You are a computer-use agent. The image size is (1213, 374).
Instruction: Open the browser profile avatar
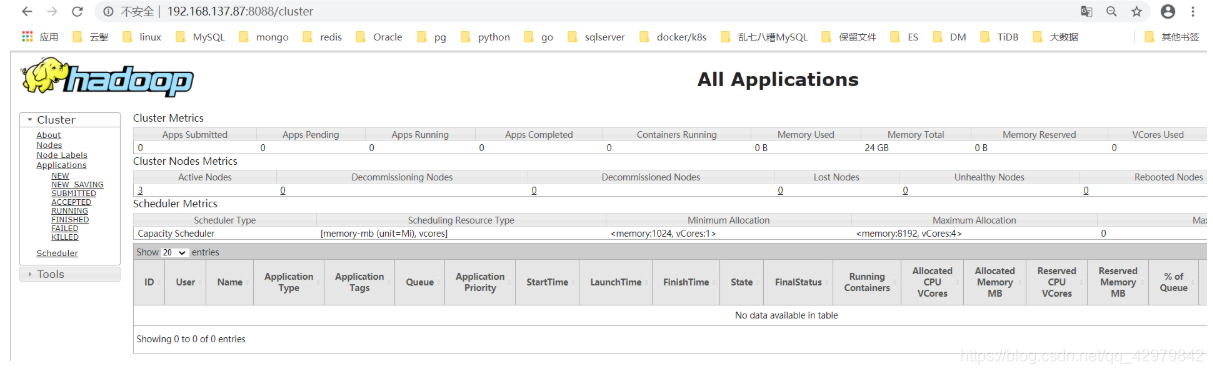click(x=1168, y=12)
